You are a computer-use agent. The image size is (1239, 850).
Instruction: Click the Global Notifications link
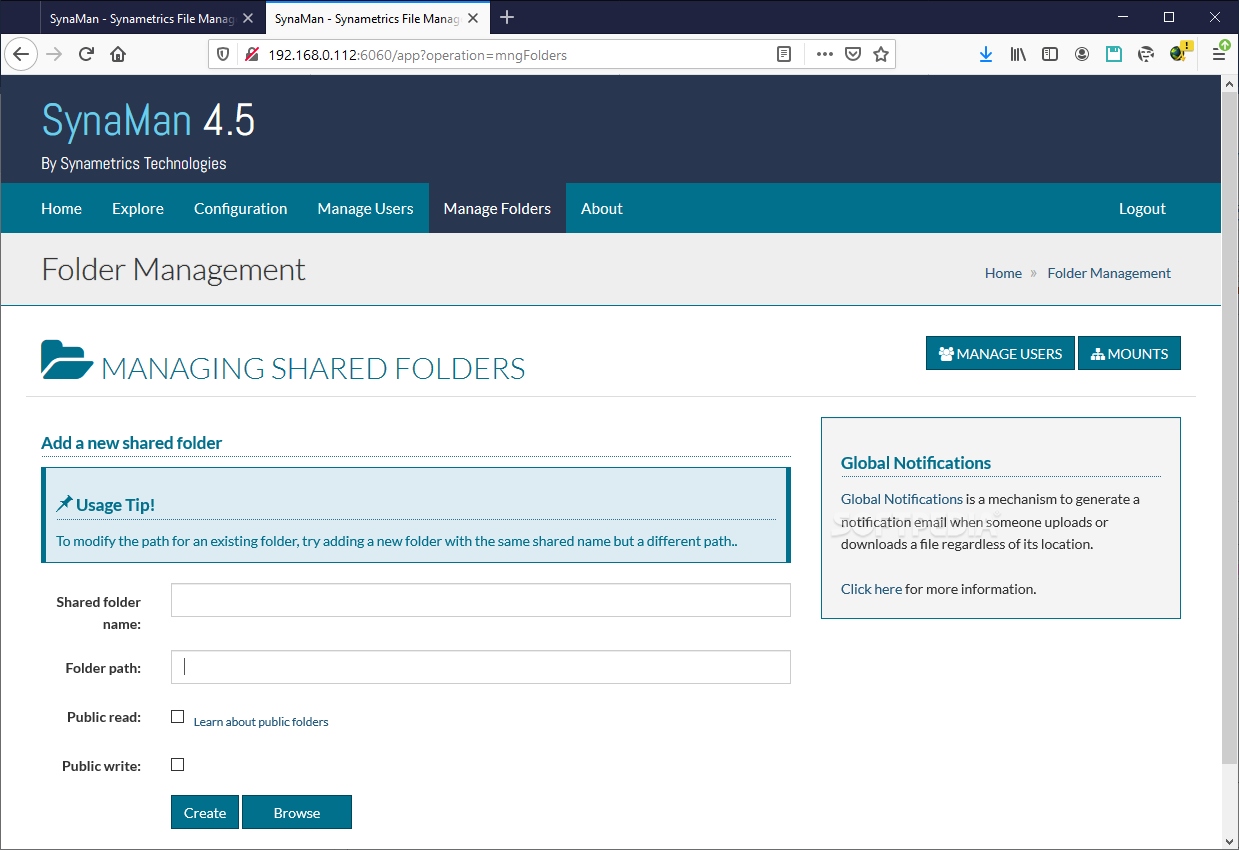[902, 498]
